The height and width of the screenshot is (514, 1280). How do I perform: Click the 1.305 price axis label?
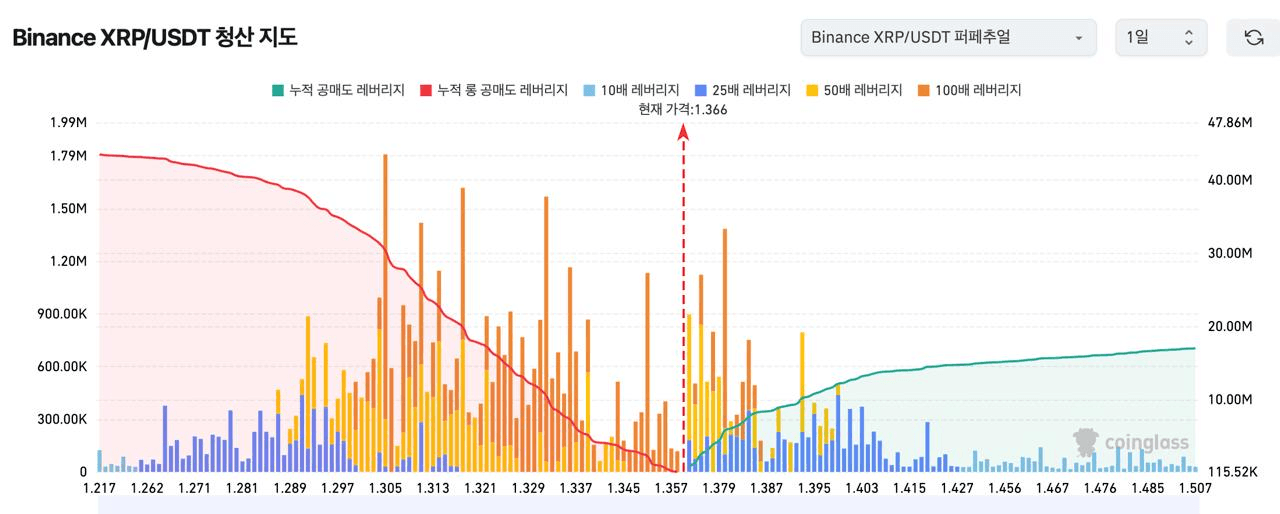(385, 488)
